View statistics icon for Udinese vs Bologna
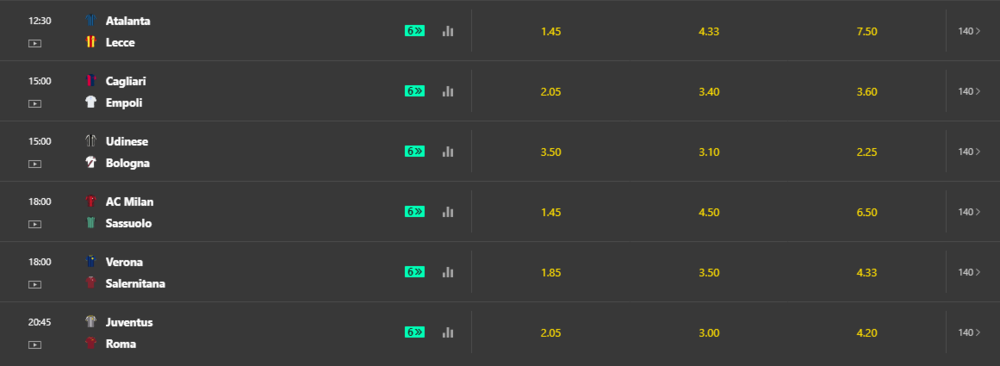This screenshot has width=1000, height=366. point(448,151)
